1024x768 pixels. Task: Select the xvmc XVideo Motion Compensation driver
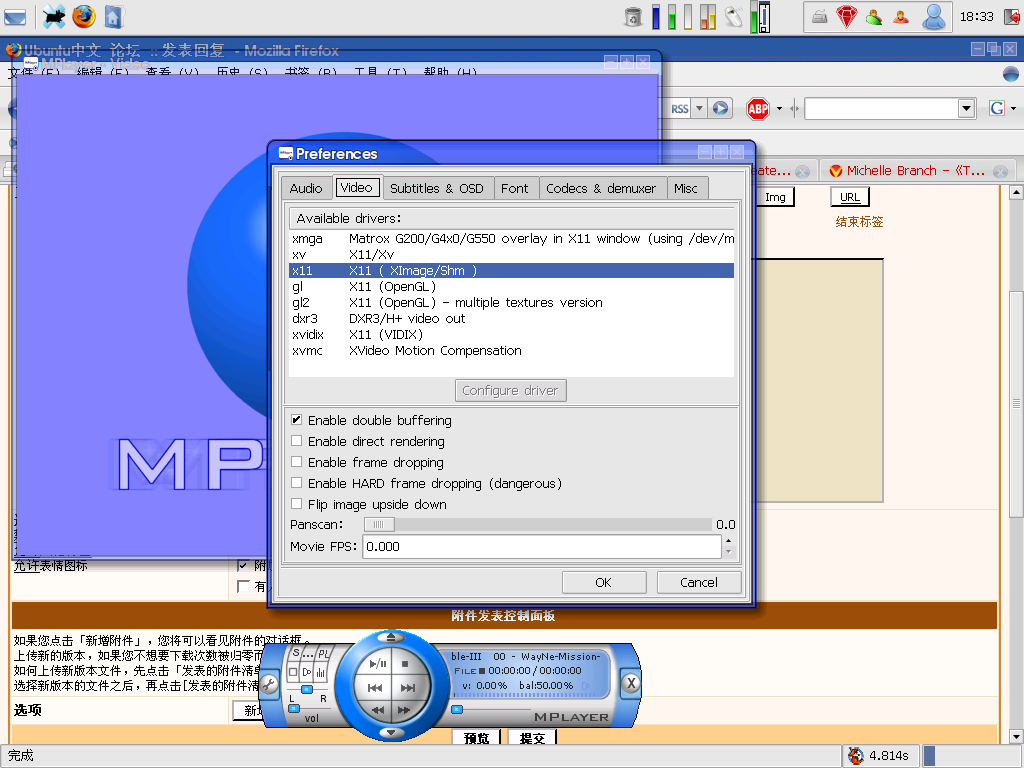click(511, 350)
